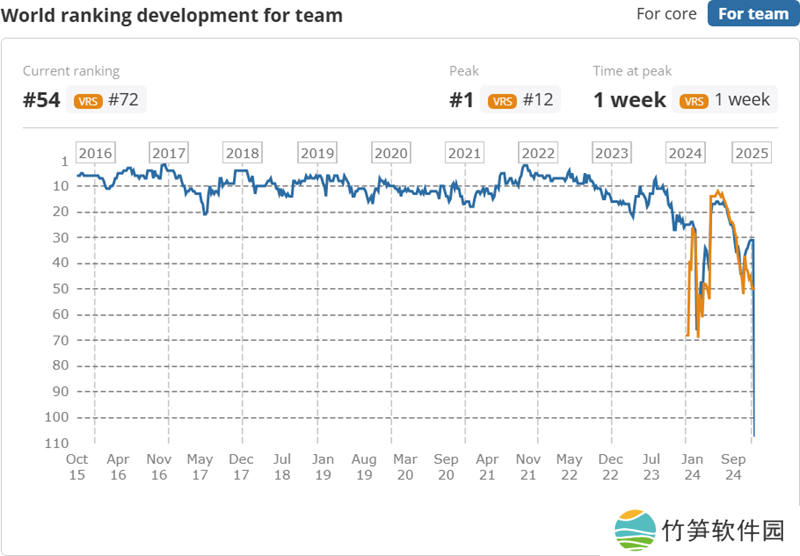
Task: Select the 2023 year marker
Action: pyautogui.click(x=612, y=153)
